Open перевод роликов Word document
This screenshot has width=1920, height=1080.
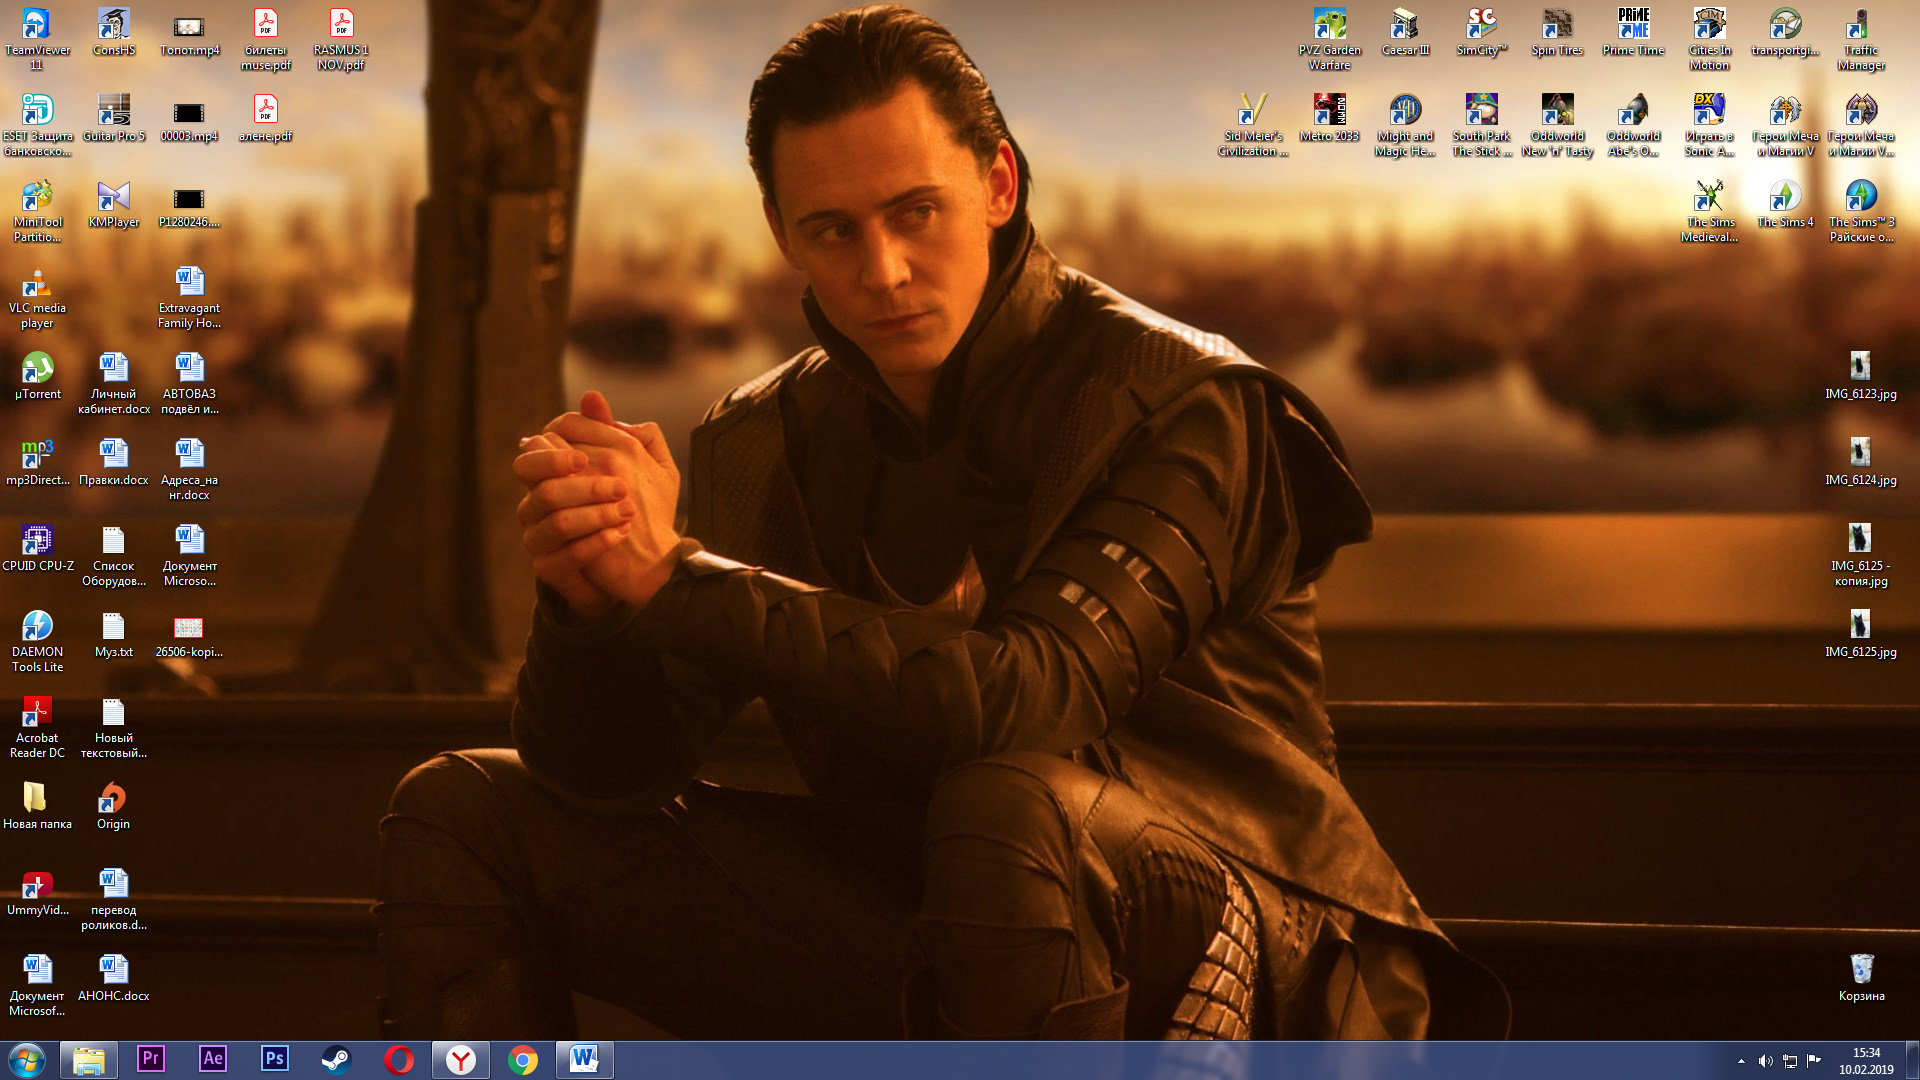[113, 899]
